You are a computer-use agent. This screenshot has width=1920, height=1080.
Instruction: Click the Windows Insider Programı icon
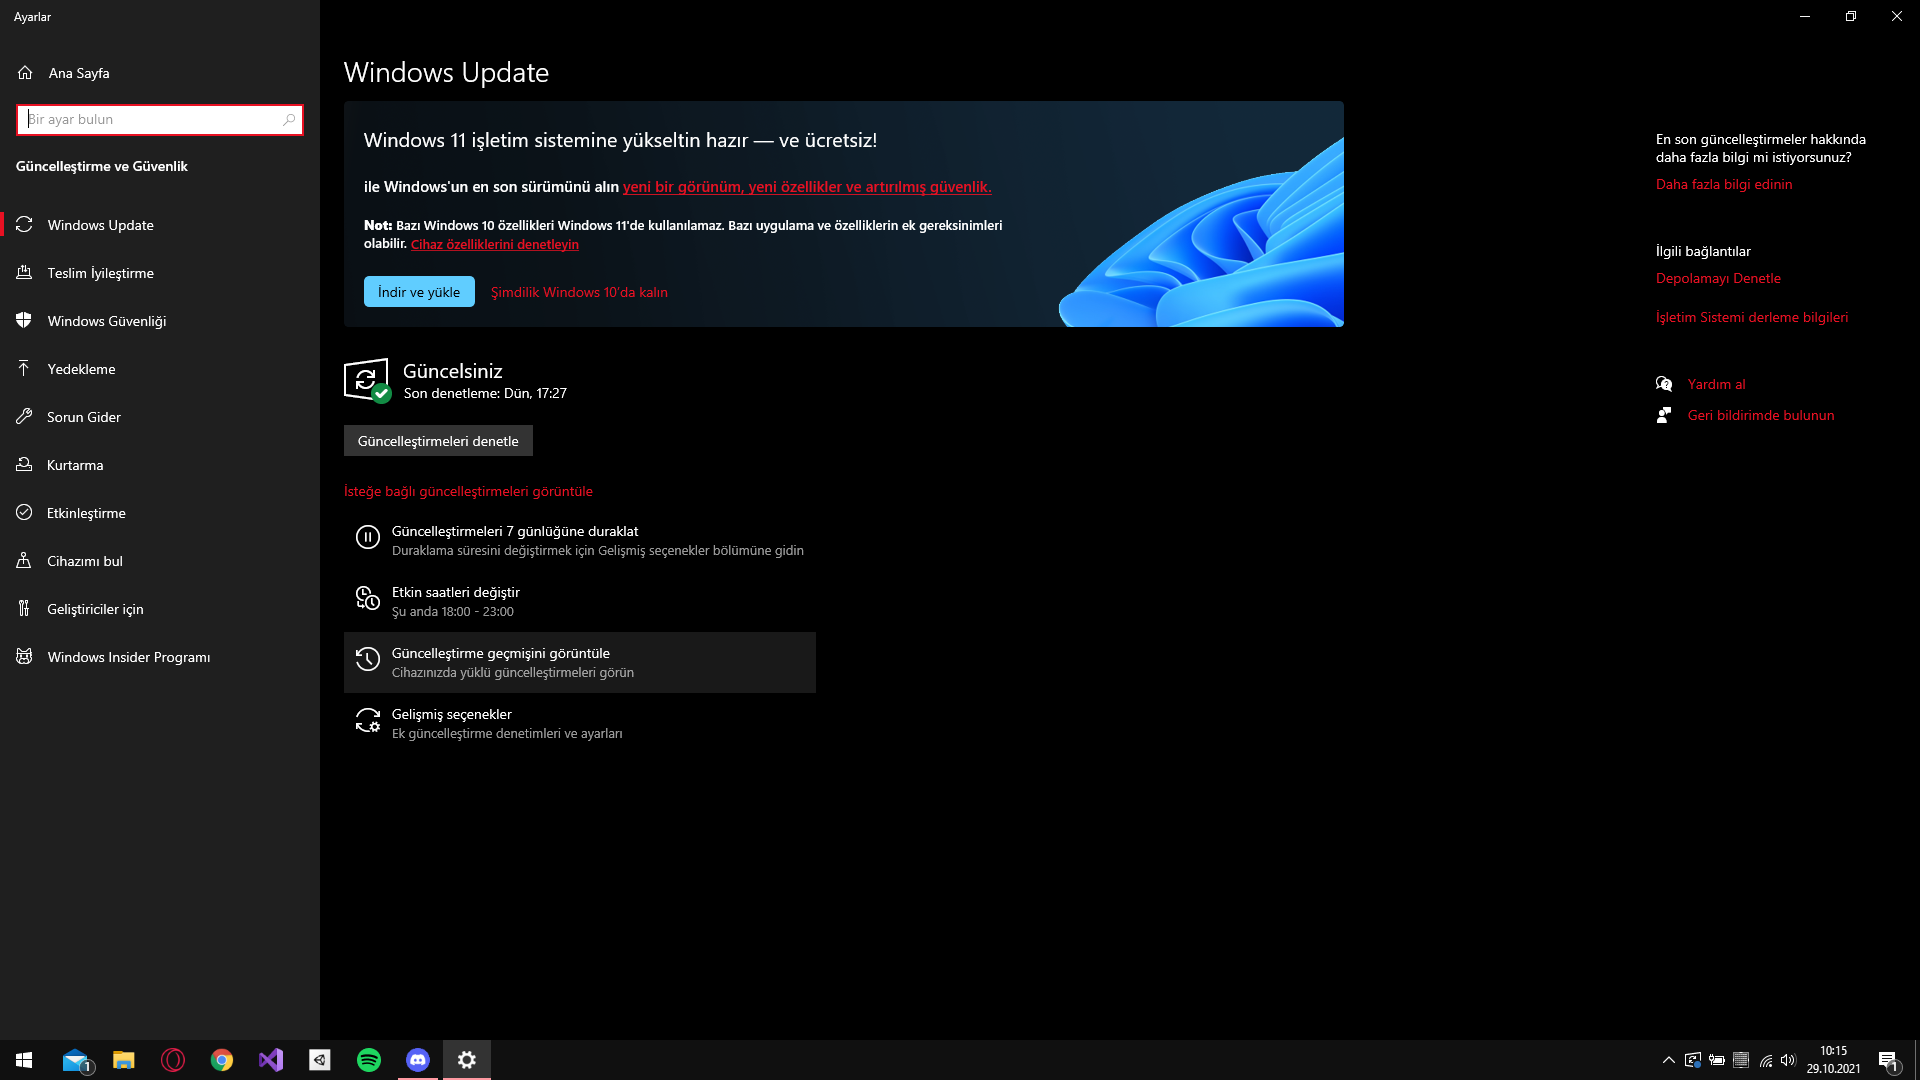pos(25,657)
